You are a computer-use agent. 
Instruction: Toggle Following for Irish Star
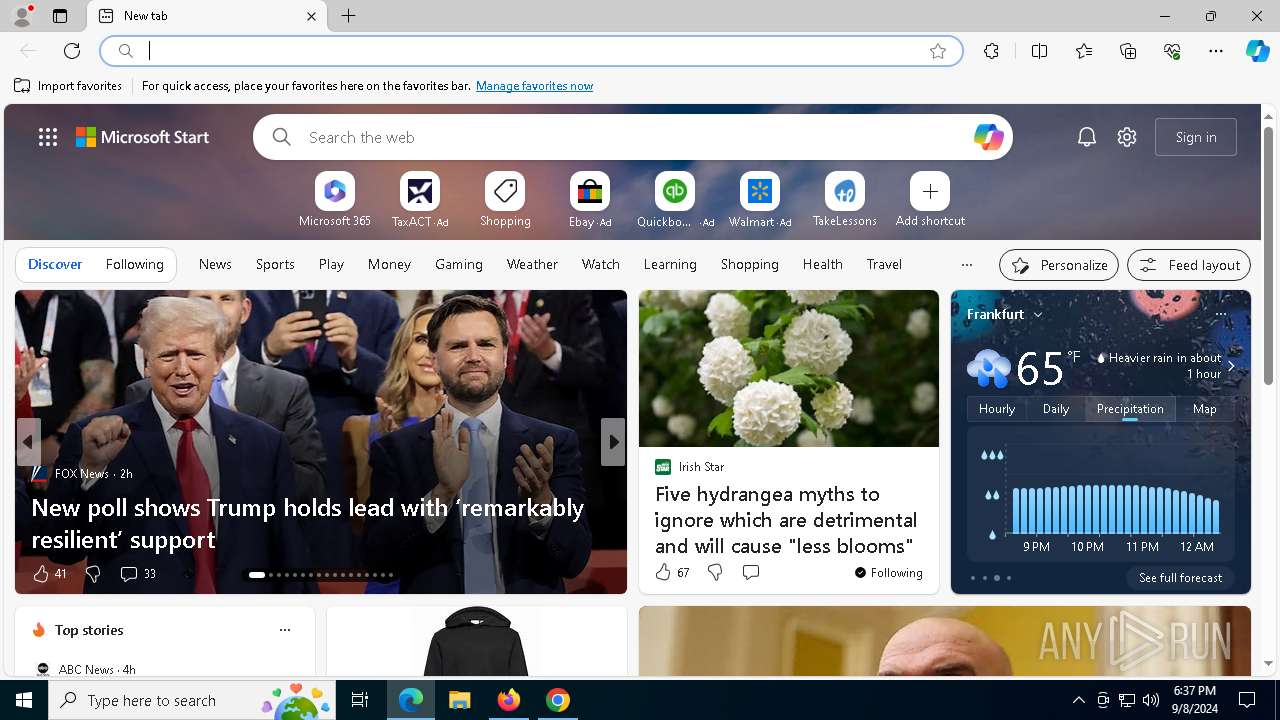[x=888, y=572]
